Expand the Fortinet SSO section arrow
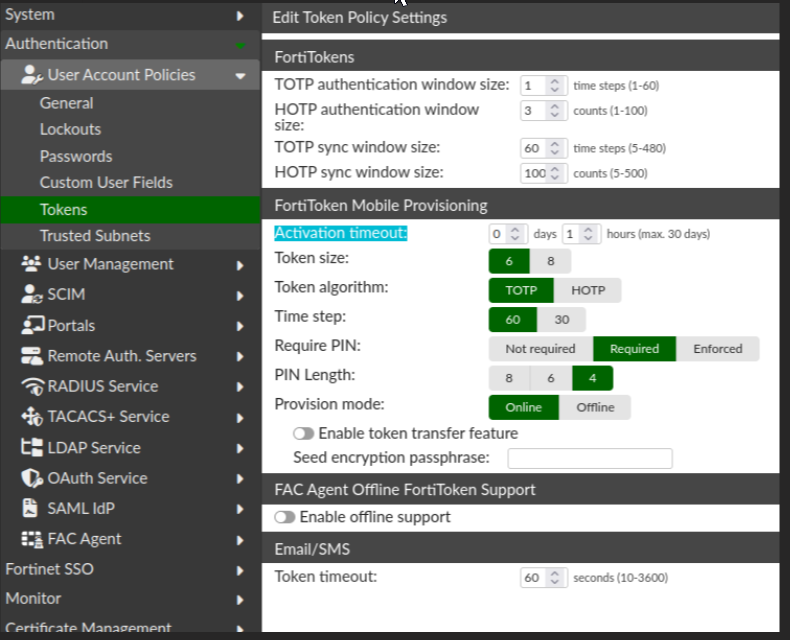The height and width of the screenshot is (640, 790). pos(240,570)
